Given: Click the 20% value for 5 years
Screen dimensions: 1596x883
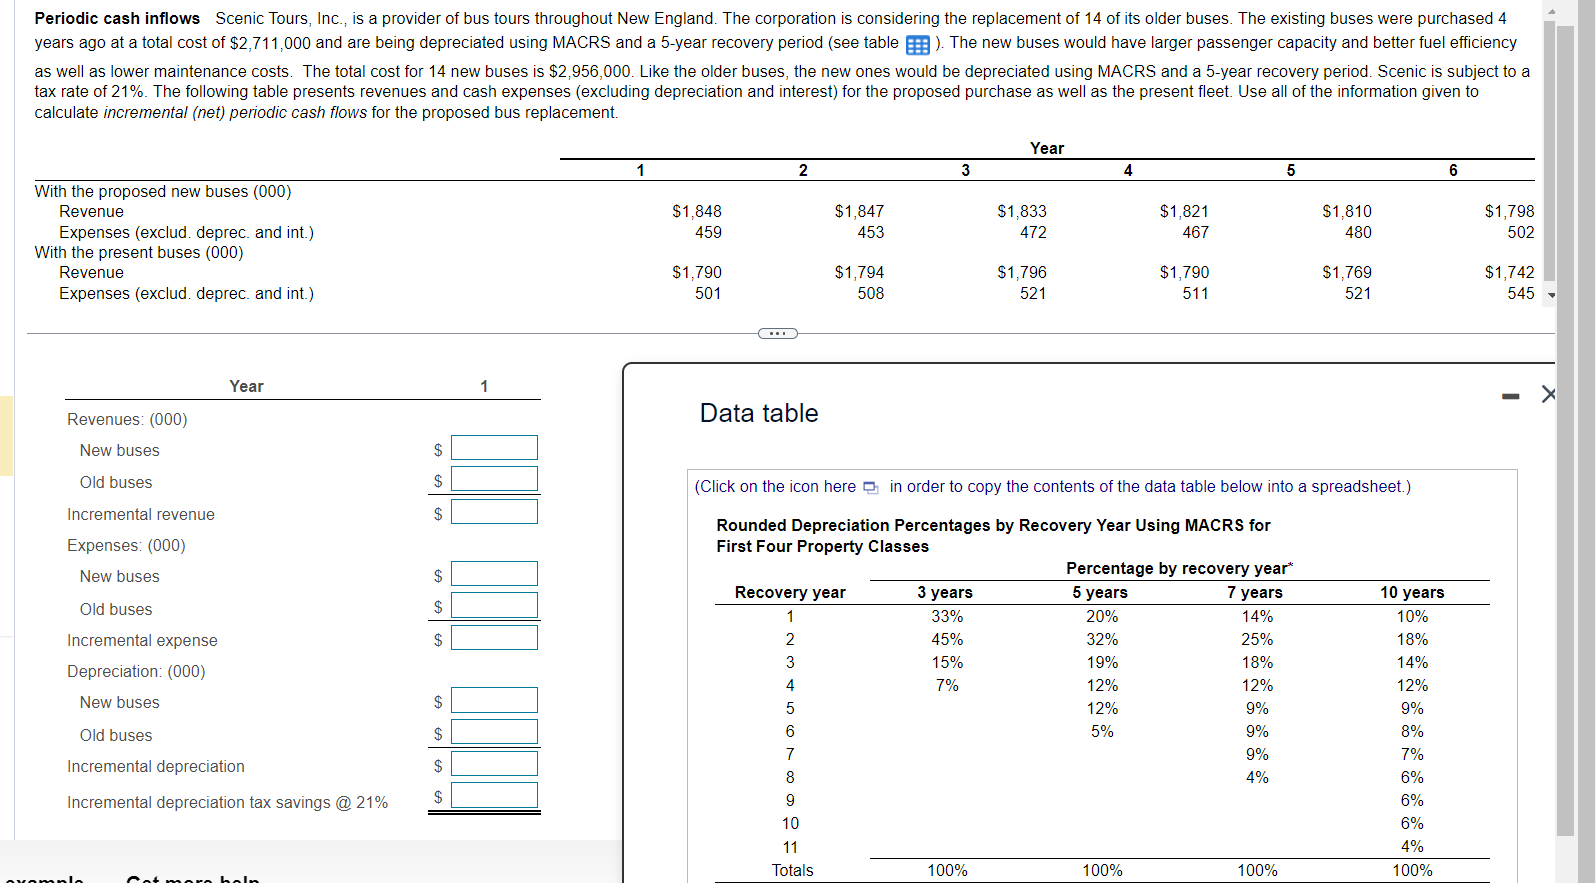Looking at the screenshot, I should (x=1102, y=617).
